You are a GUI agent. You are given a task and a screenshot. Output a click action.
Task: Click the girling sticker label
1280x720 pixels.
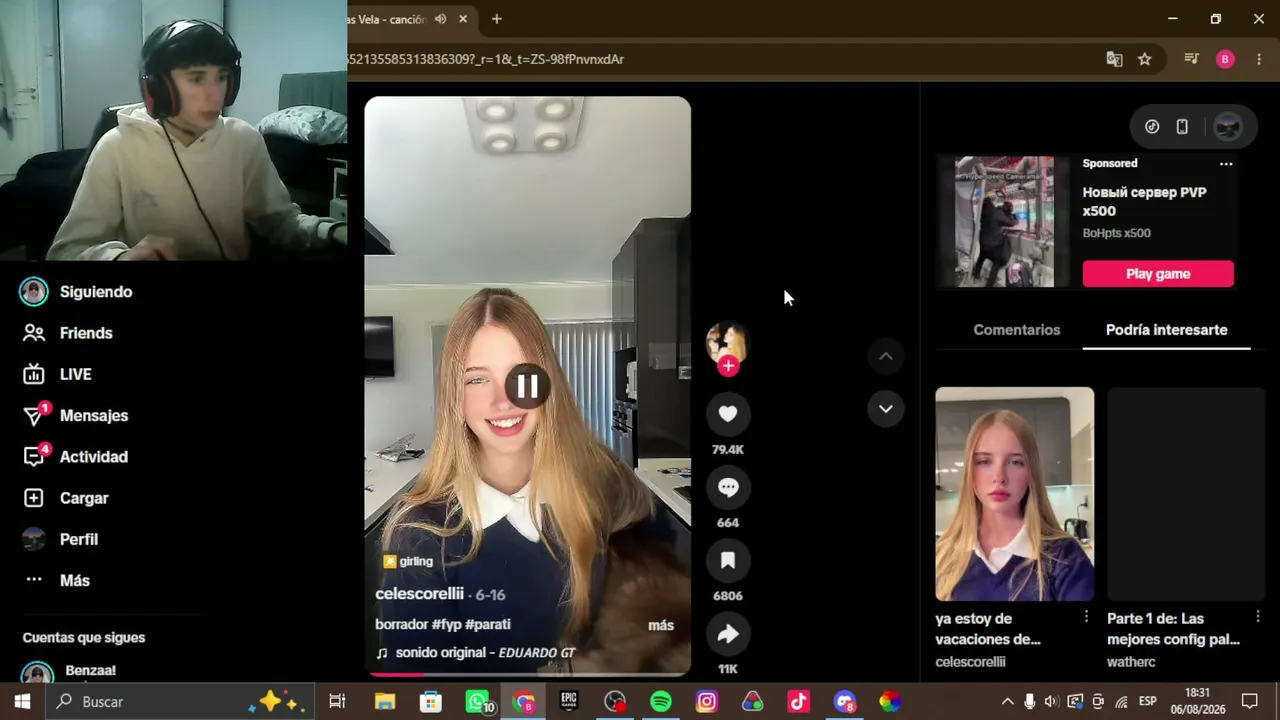click(408, 561)
